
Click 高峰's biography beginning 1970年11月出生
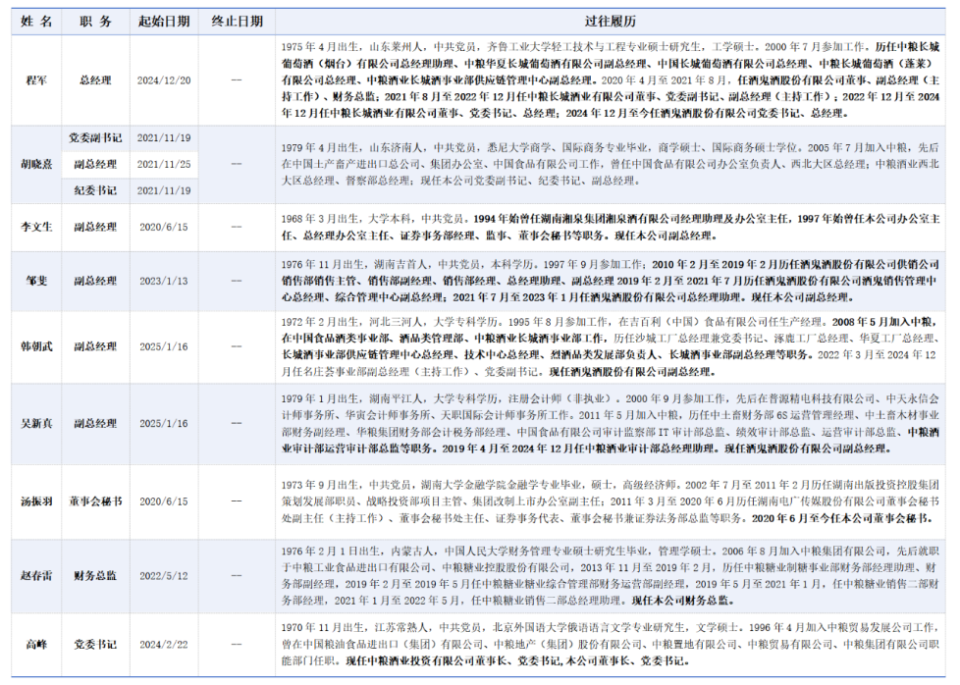coord(610,645)
